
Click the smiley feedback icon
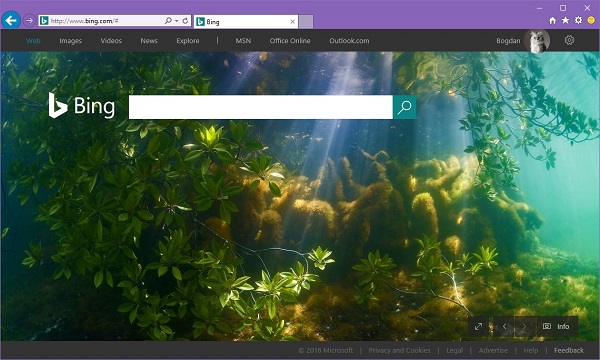(591, 20)
